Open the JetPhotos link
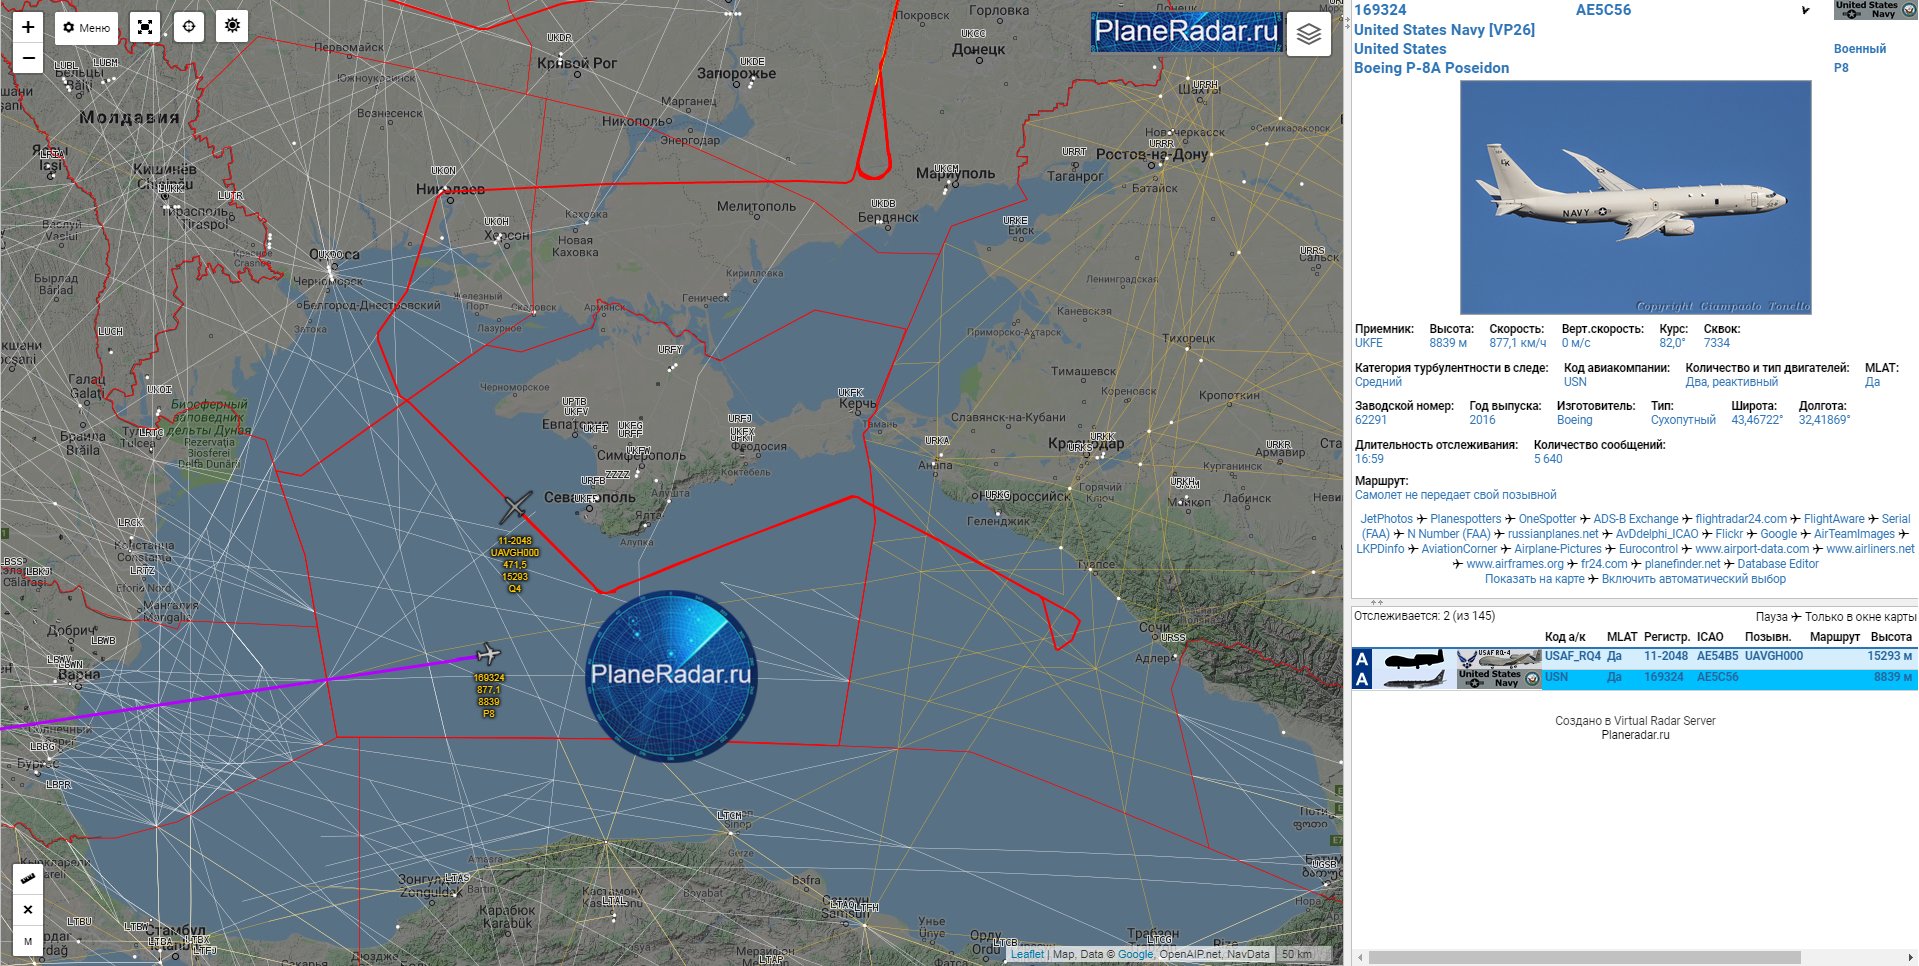The width and height of the screenshot is (1919, 966). point(1386,519)
